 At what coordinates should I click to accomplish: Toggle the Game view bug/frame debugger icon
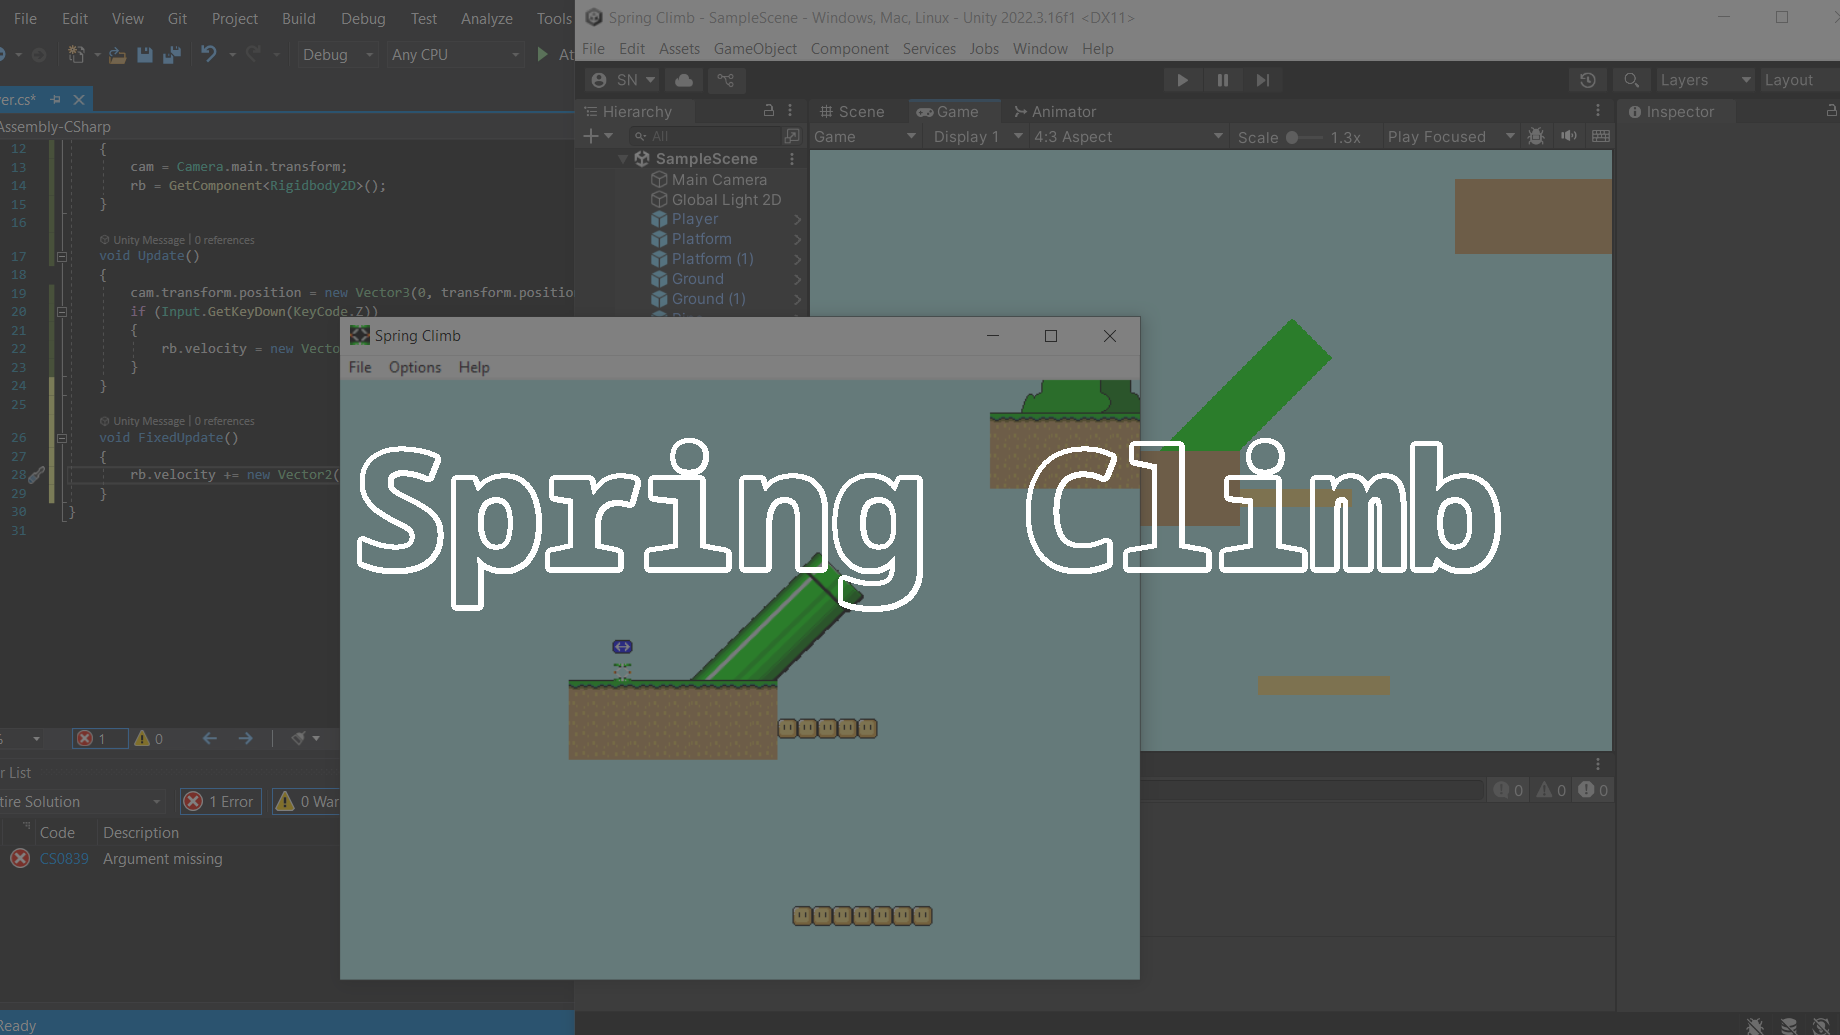click(x=1536, y=136)
